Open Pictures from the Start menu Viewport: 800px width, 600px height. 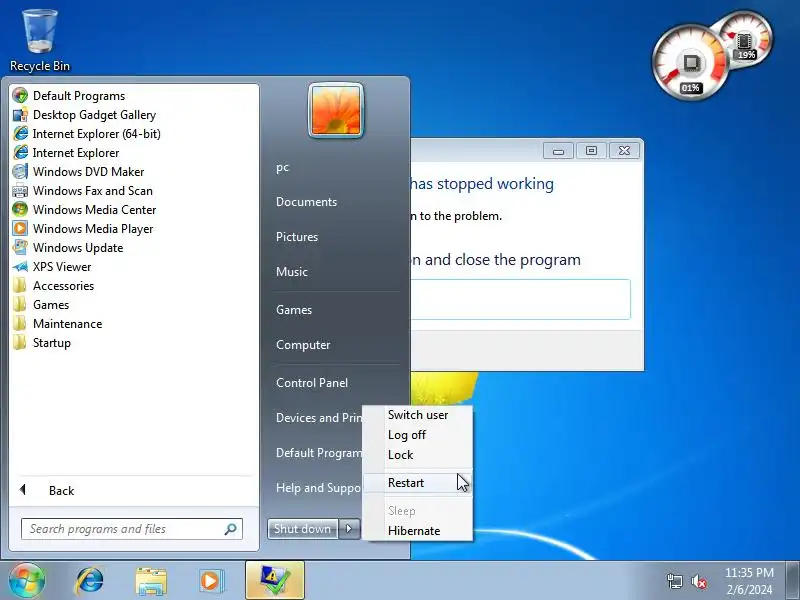click(297, 237)
